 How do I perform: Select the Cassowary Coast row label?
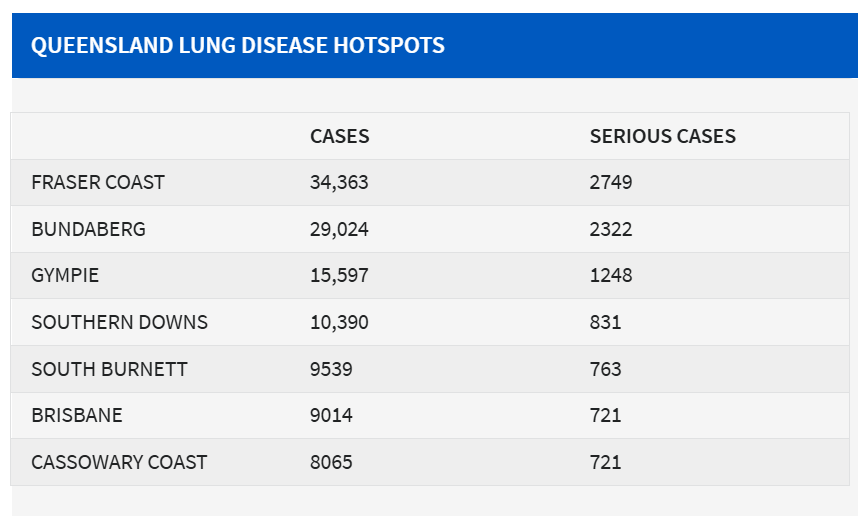[x=119, y=462]
